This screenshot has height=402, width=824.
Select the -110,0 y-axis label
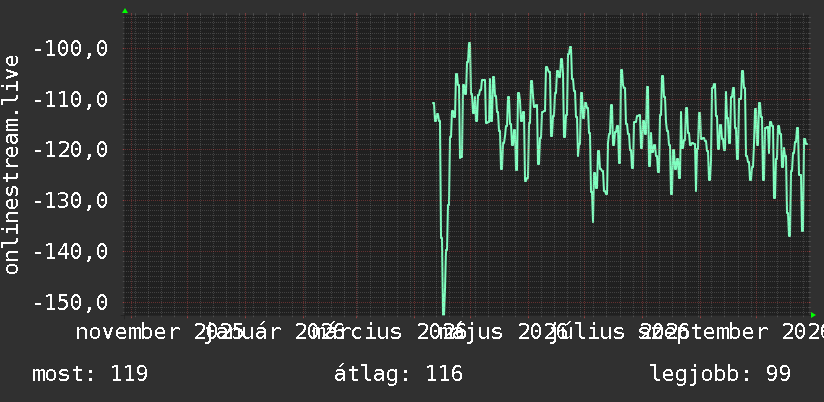[70, 99]
